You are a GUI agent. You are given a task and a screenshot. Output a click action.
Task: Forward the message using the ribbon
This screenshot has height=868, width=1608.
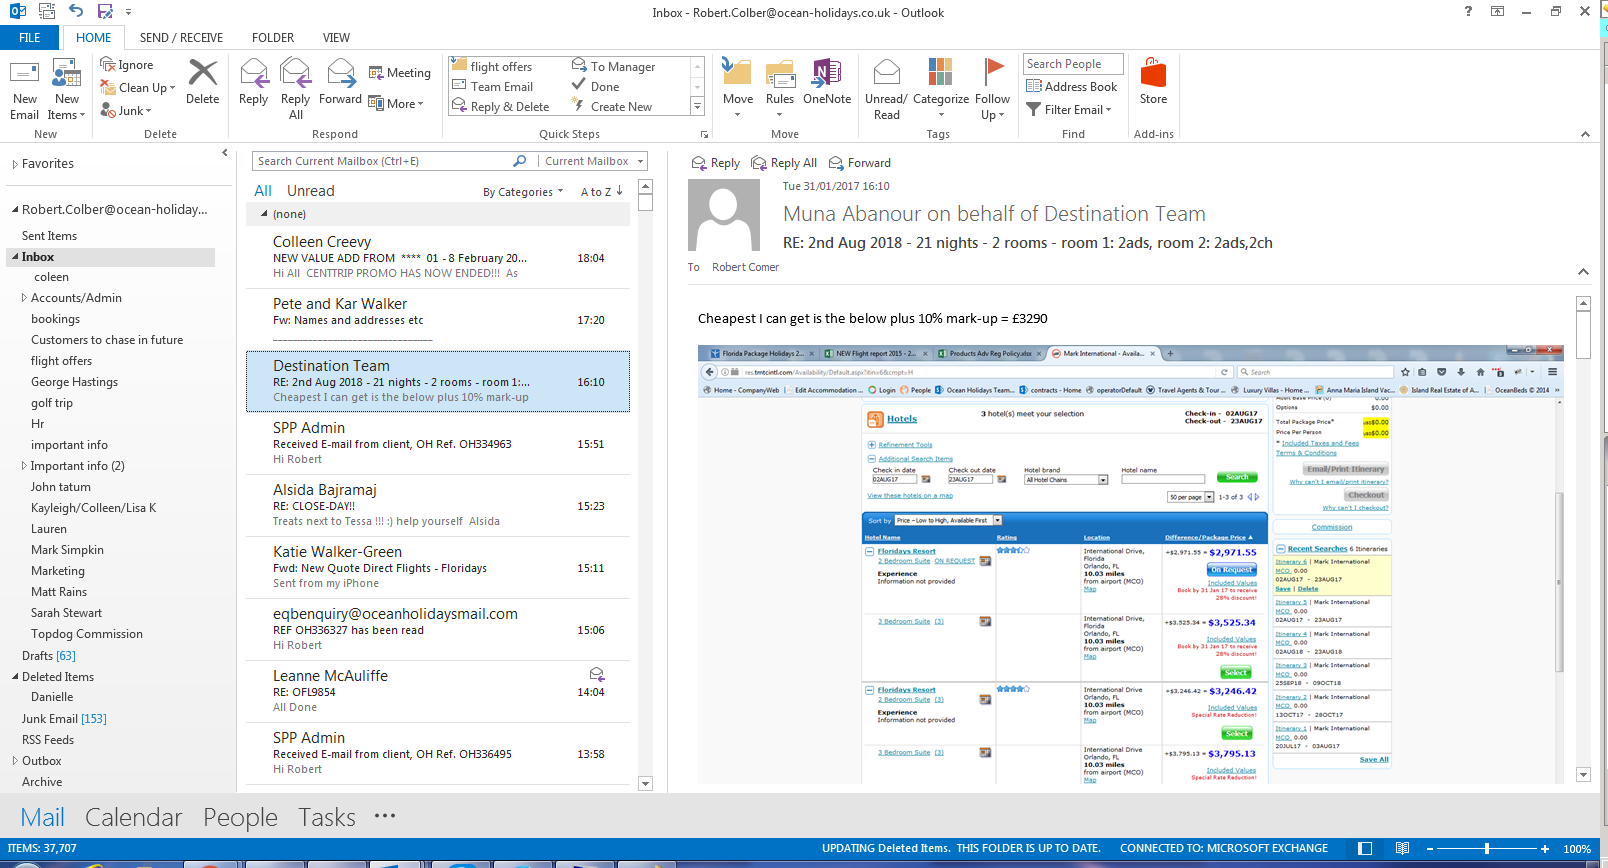(x=340, y=82)
